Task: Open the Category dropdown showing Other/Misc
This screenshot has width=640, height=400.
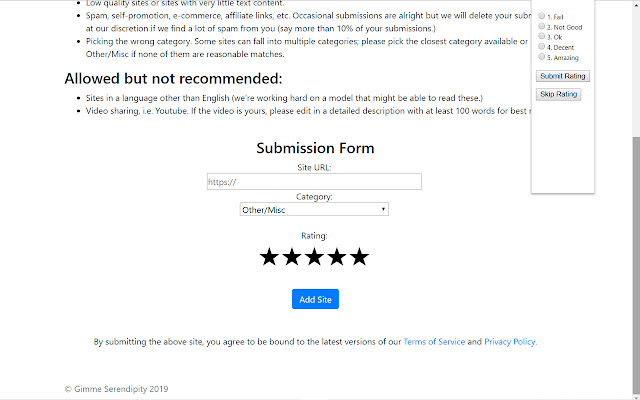Action: click(x=314, y=209)
